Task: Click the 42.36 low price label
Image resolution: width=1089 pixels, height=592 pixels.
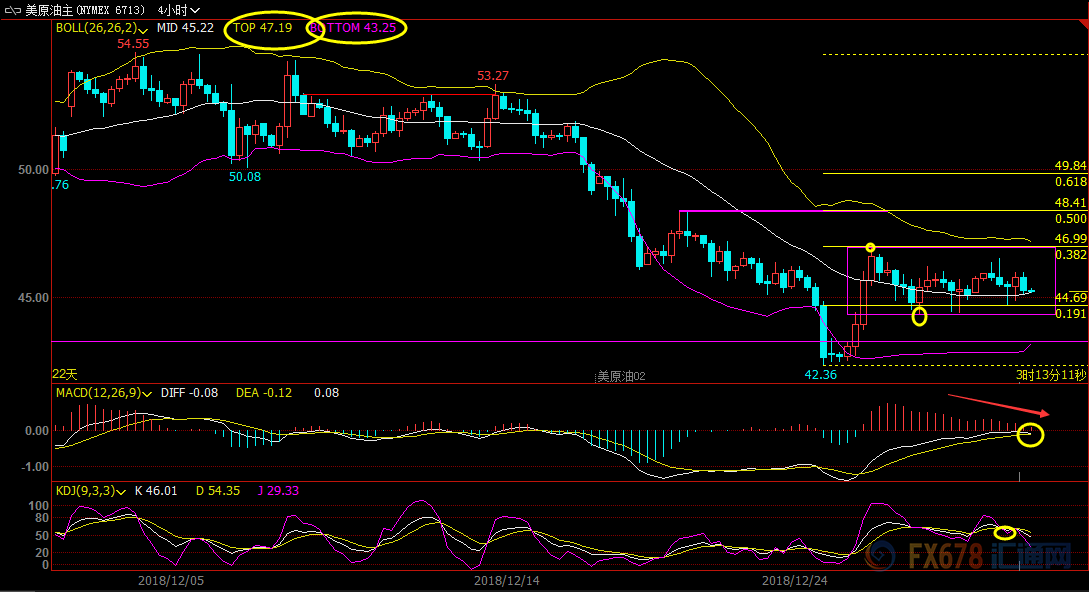Action: pos(821,374)
